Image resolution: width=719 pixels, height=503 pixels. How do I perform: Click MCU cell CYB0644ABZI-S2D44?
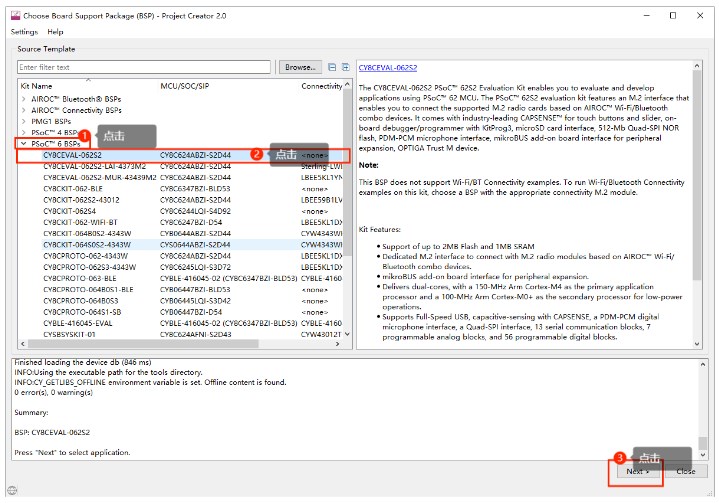click(x=195, y=233)
